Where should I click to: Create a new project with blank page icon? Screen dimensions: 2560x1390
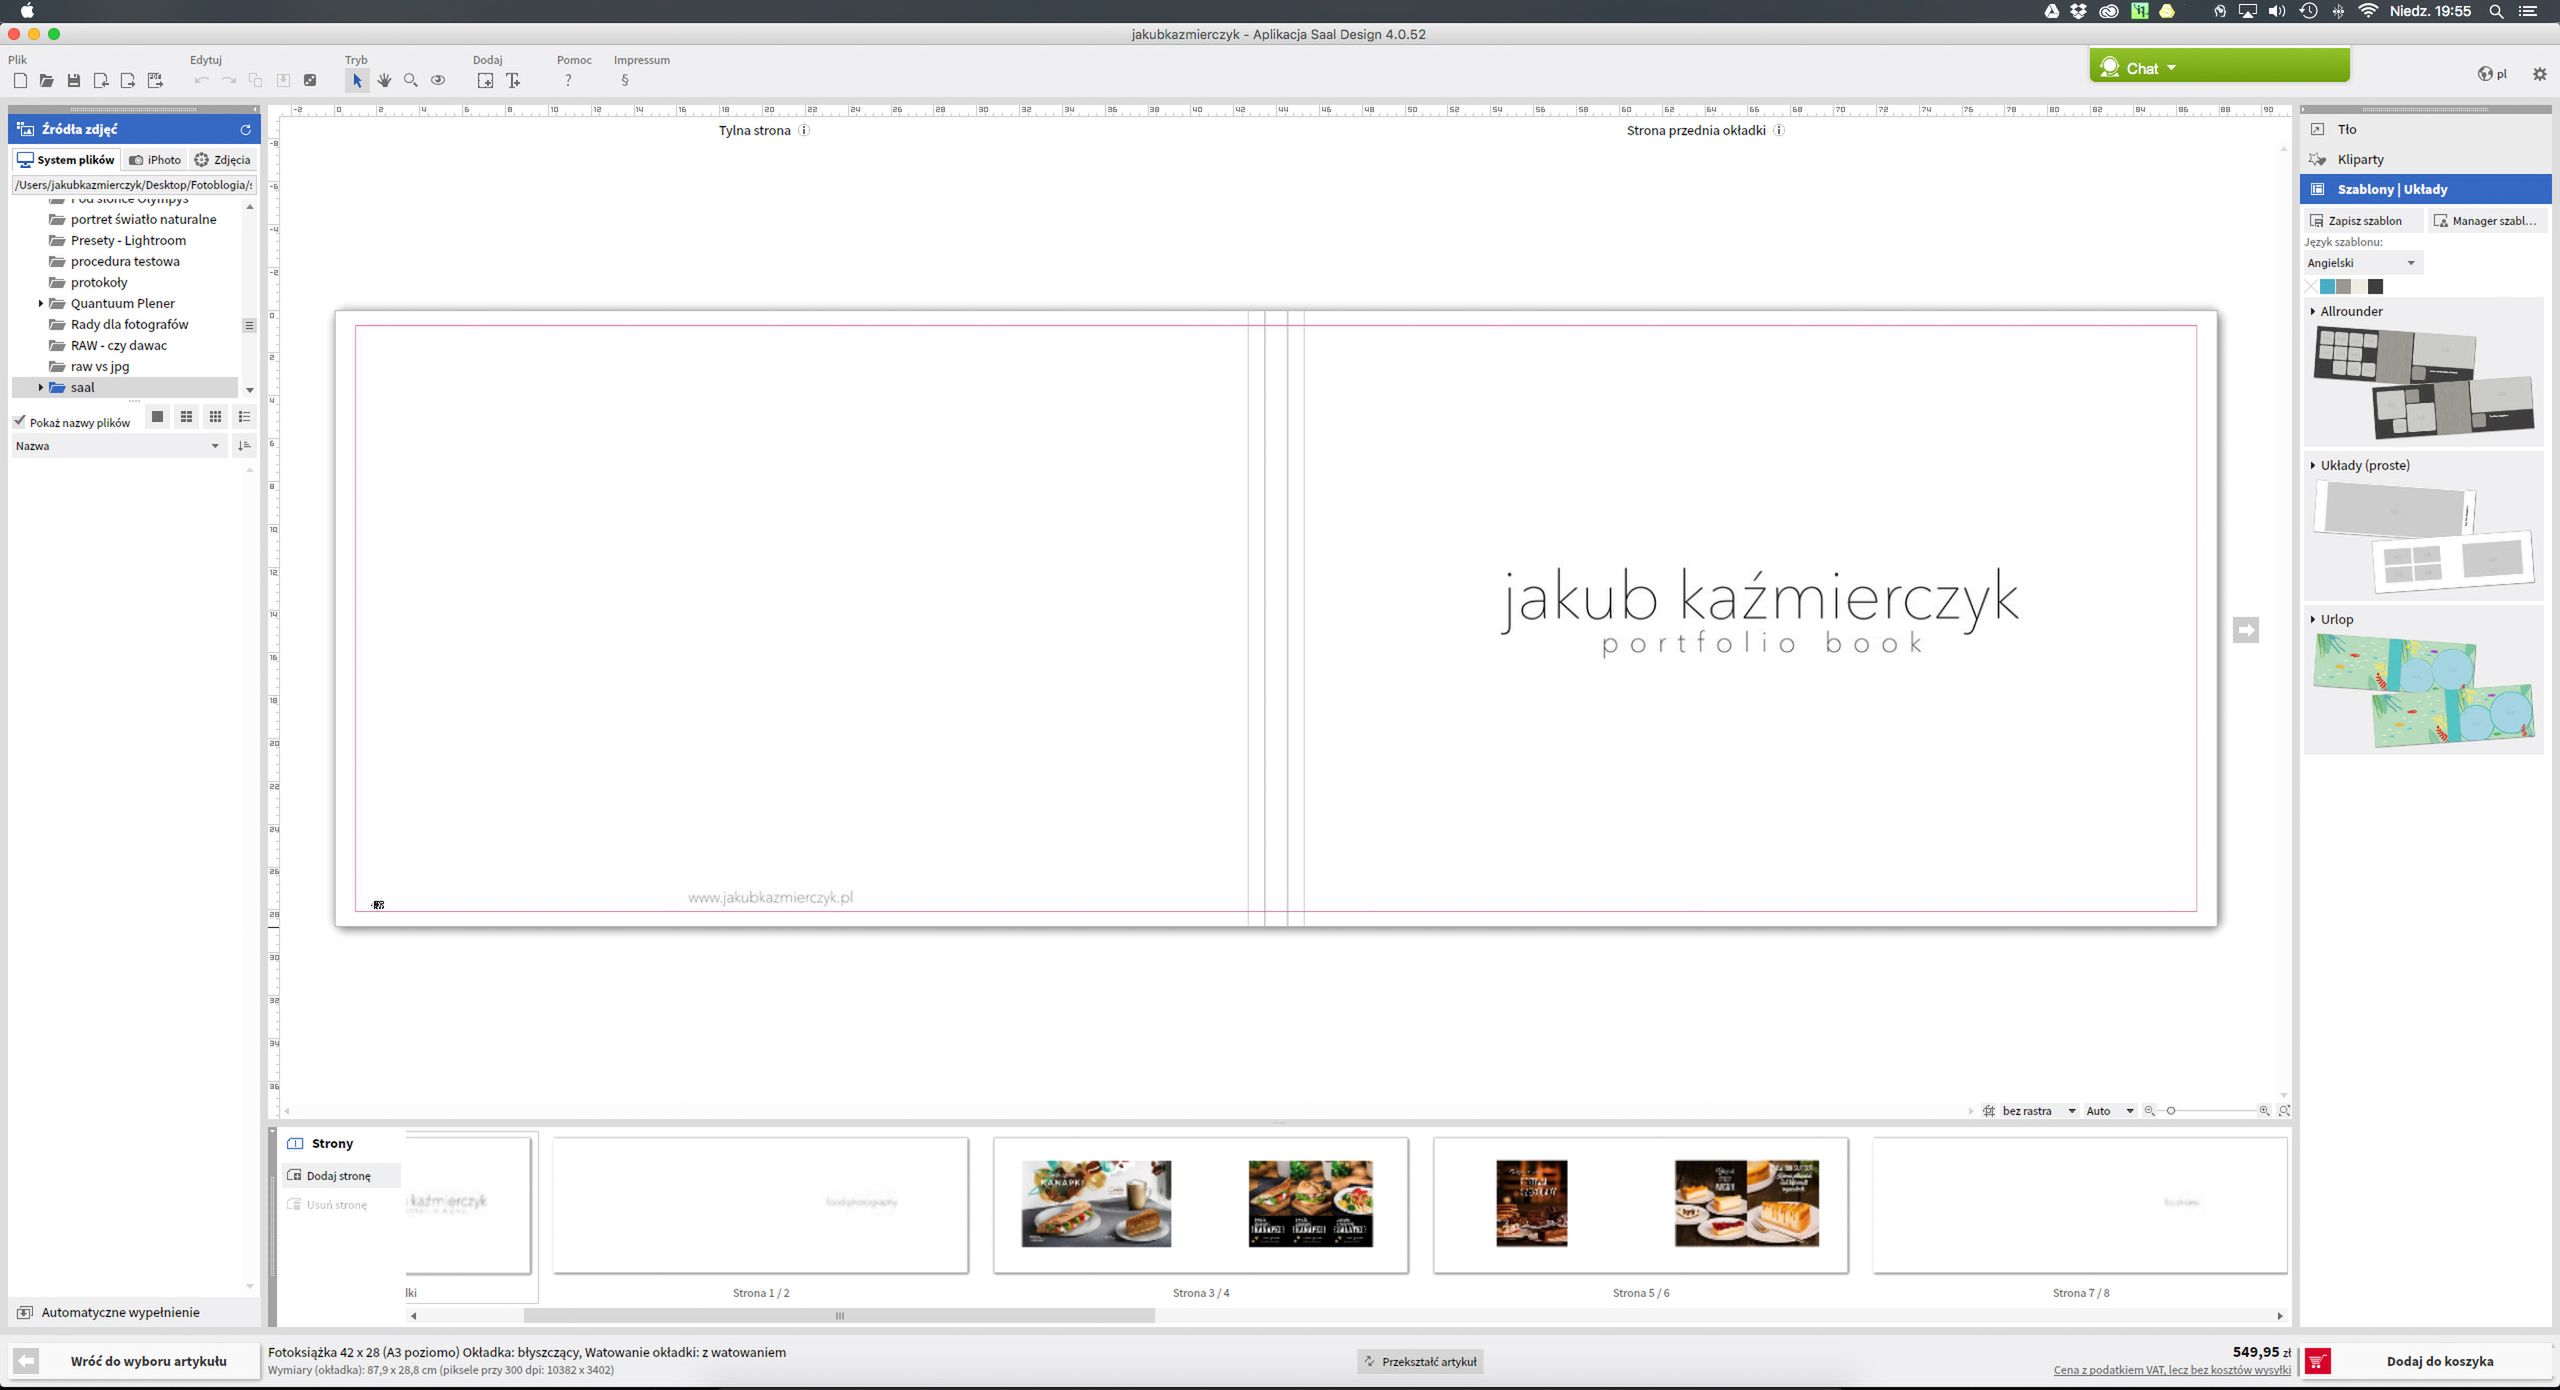pyautogui.click(x=20, y=81)
